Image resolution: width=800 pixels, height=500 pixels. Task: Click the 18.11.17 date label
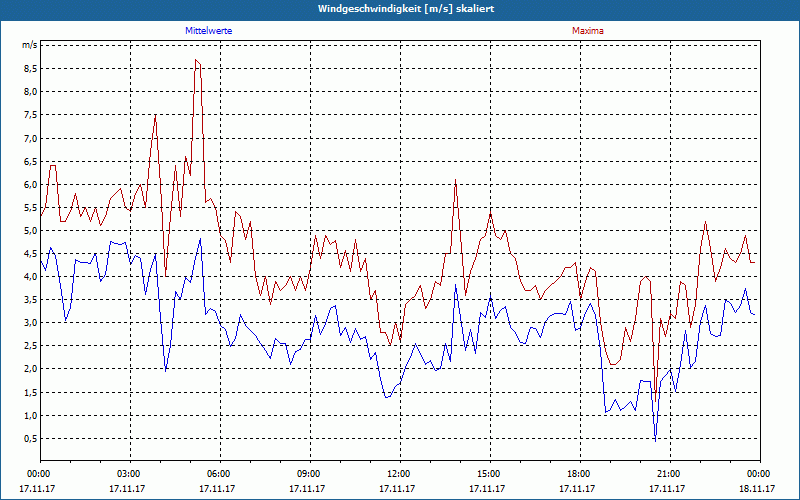coord(757,488)
